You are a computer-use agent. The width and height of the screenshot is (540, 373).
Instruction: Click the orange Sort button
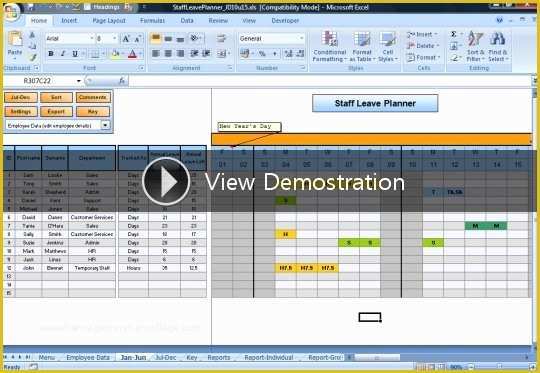tap(56, 97)
